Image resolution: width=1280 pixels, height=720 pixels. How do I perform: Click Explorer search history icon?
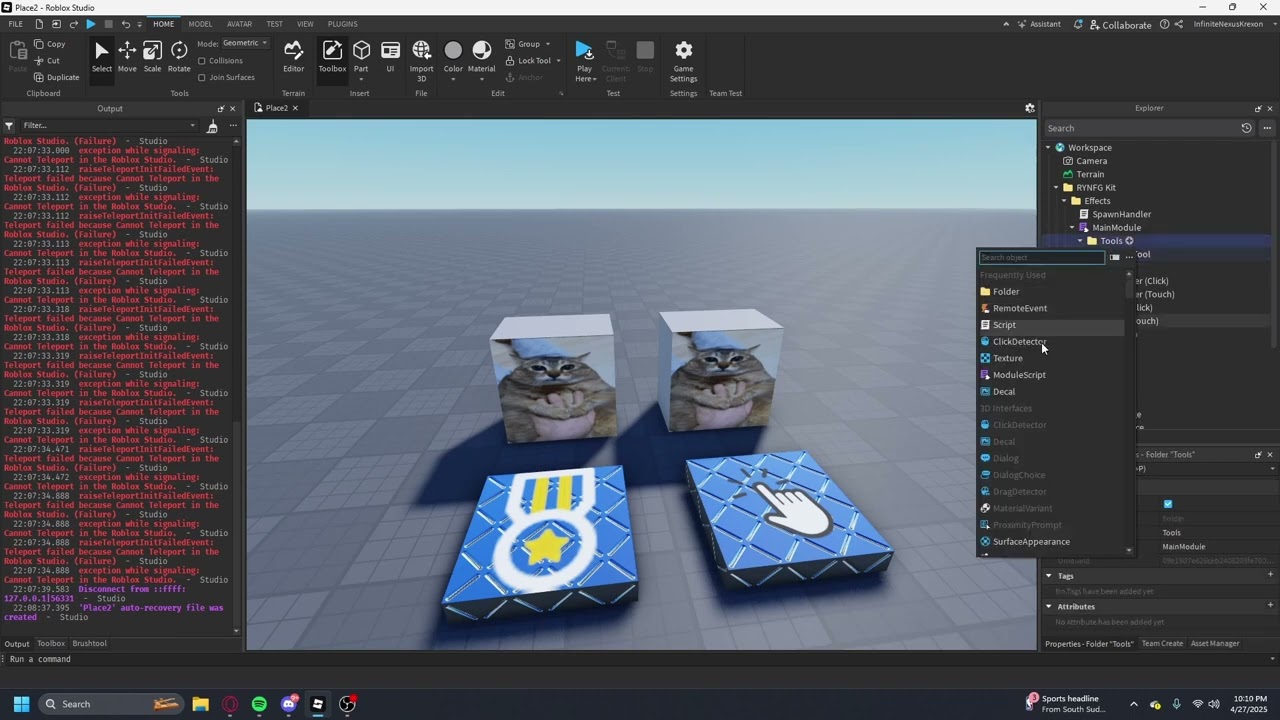click(x=1246, y=128)
